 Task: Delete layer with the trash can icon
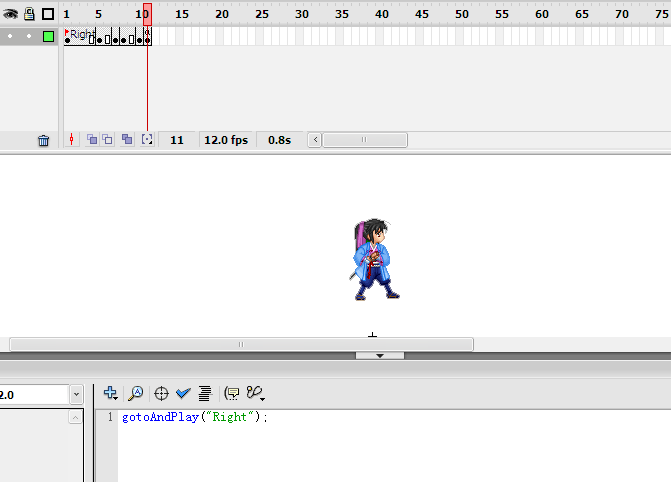[43, 140]
